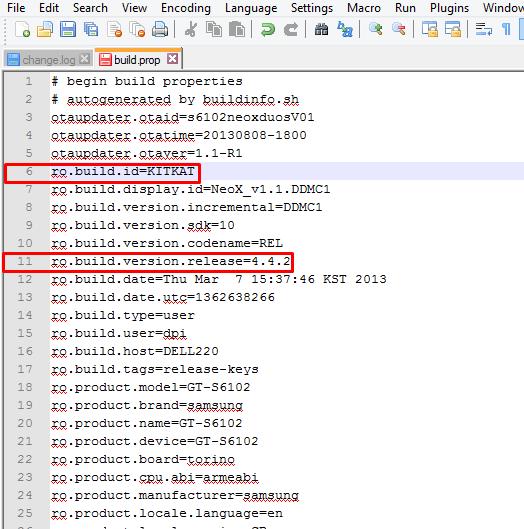Viewport: 524px width, 529px height.
Task: Undo the last action with the green arrow
Action: point(268,29)
